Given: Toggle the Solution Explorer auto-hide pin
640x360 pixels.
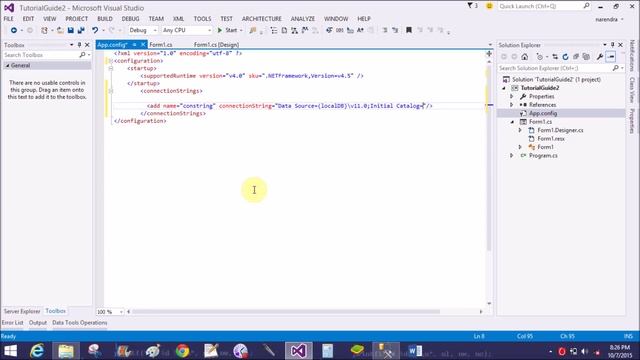Looking at the screenshot, I should point(612,45).
